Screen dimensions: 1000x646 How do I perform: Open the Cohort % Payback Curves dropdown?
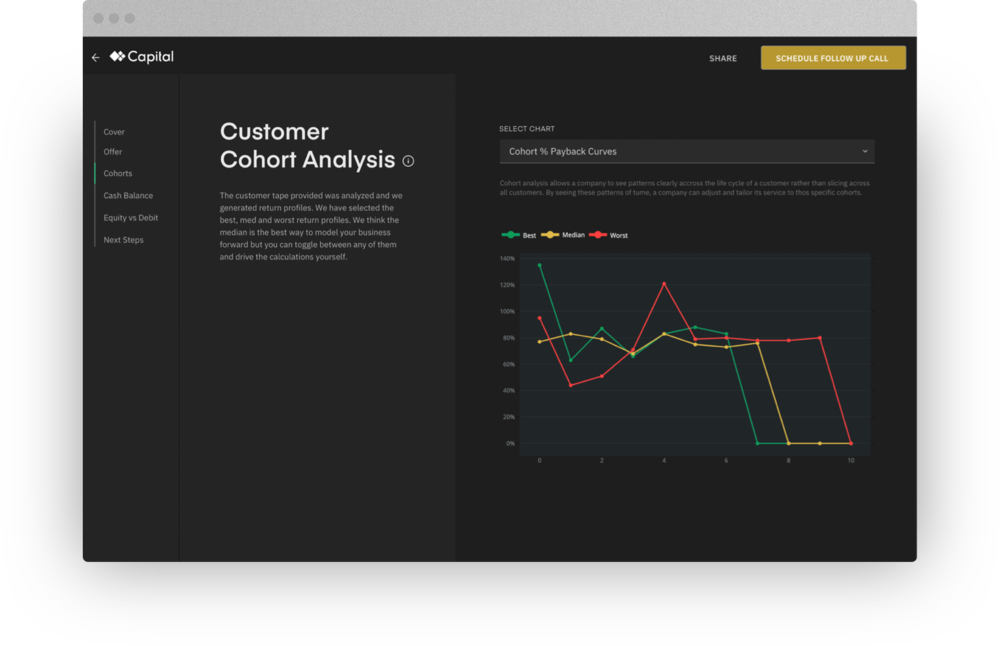(x=686, y=152)
